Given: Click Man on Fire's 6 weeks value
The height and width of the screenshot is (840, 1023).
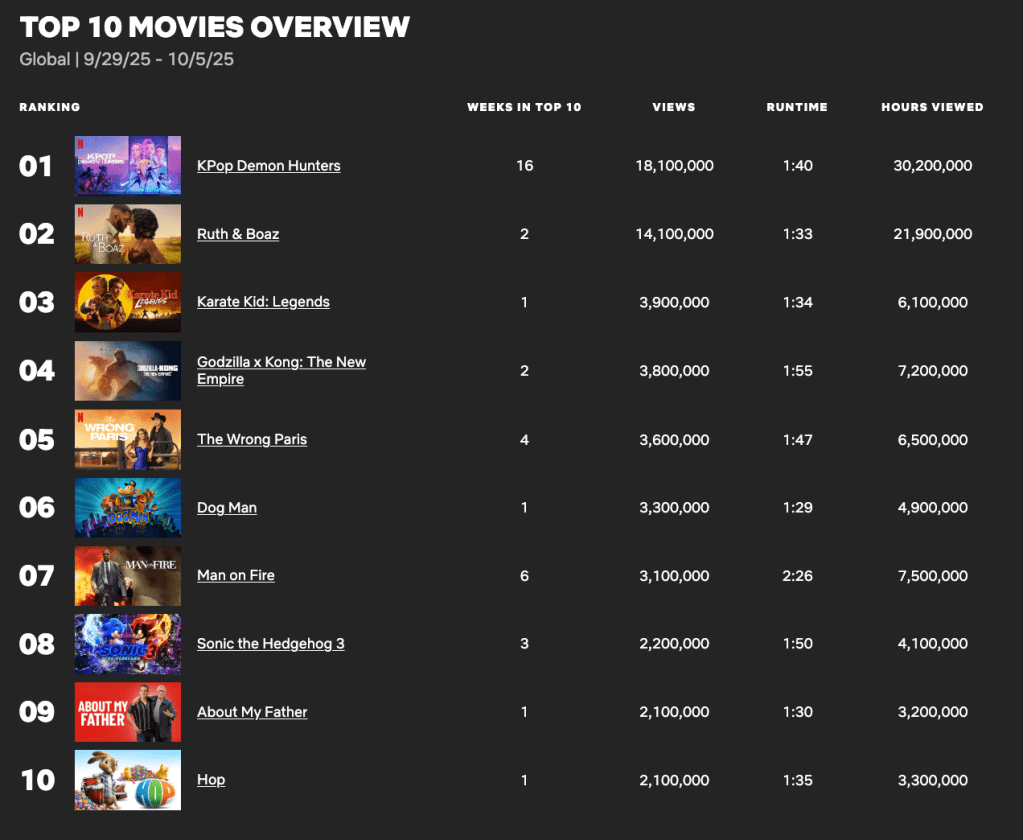Looking at the screenshot, I should [525, 576].
